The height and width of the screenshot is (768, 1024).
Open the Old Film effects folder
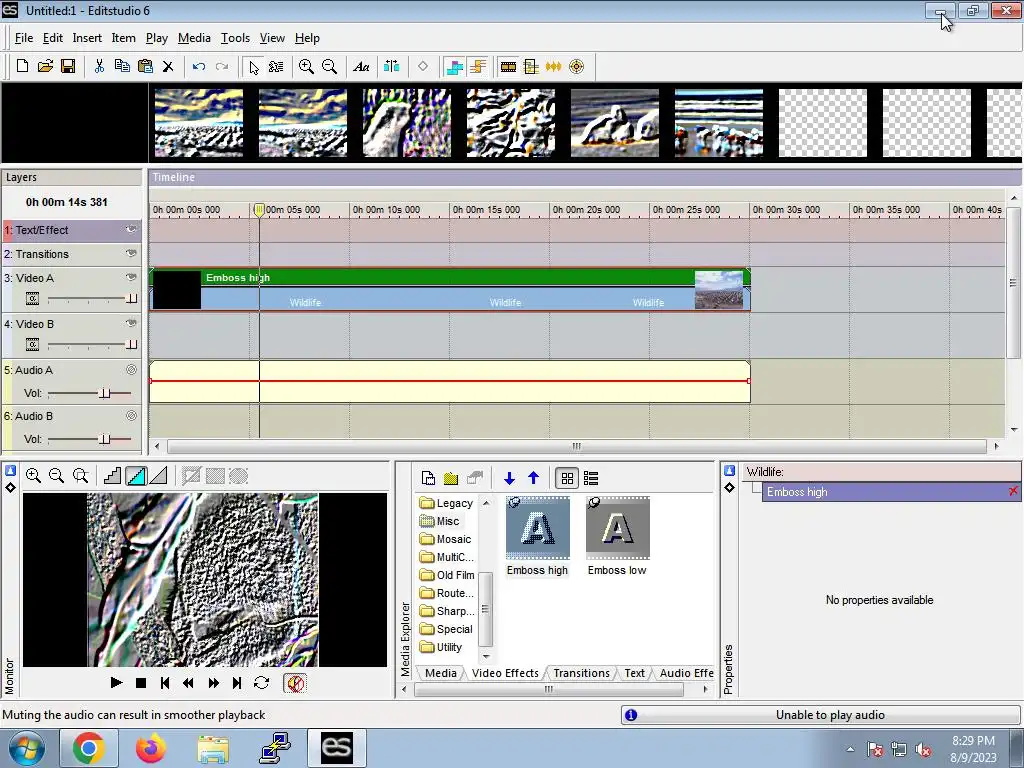click(x=454, y=575)
